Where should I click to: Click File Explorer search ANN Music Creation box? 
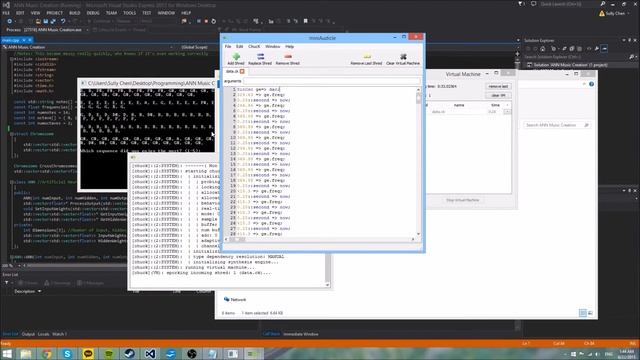557,125
